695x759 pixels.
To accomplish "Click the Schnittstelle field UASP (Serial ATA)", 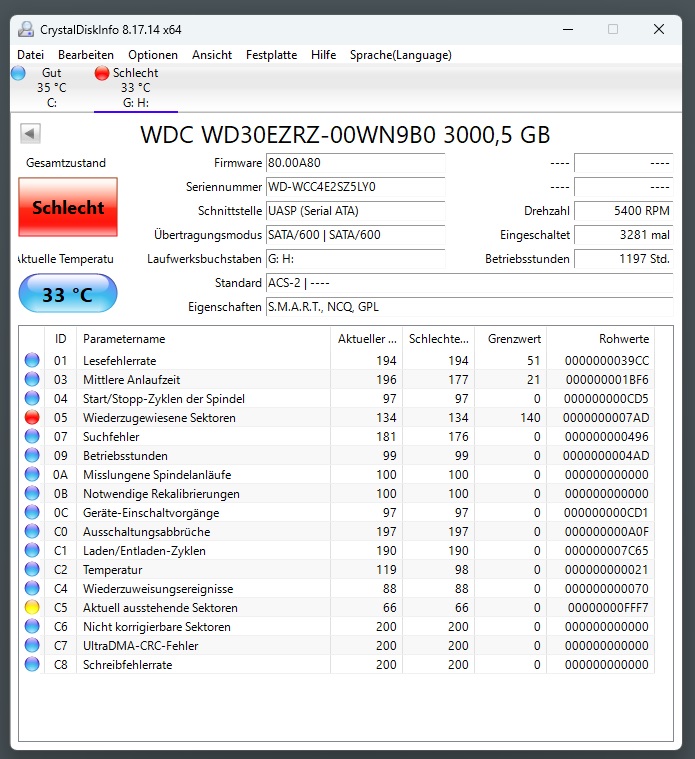I will click(356, 211).
